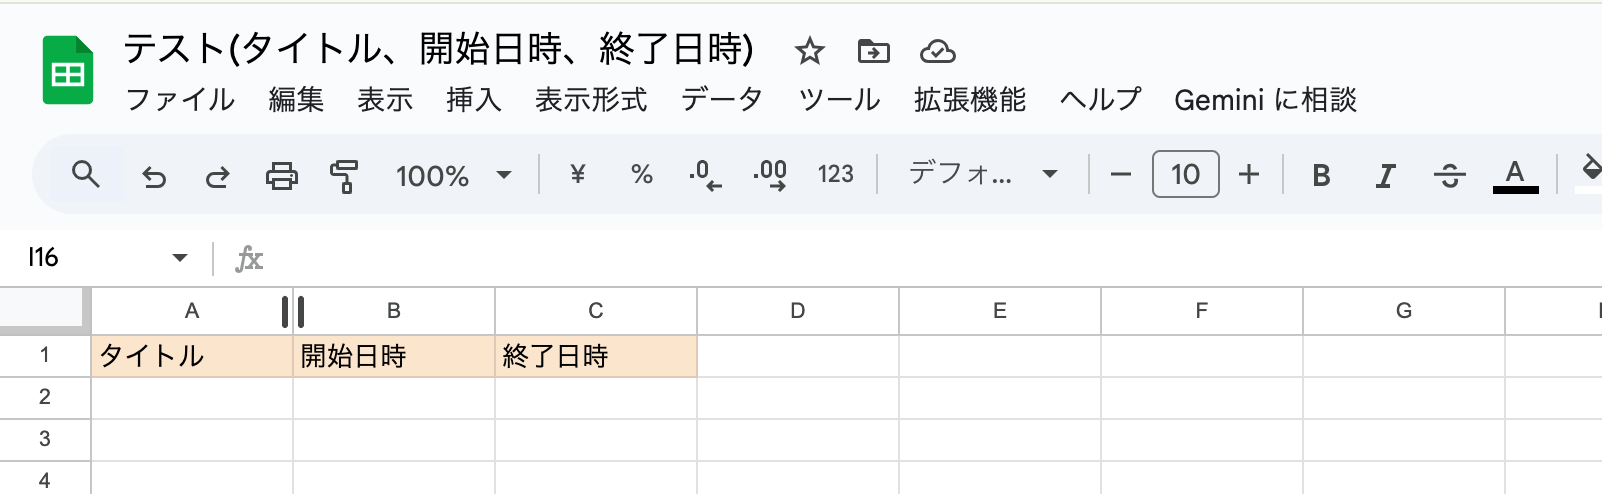Click the format as yen currency button

click(577, 175)
